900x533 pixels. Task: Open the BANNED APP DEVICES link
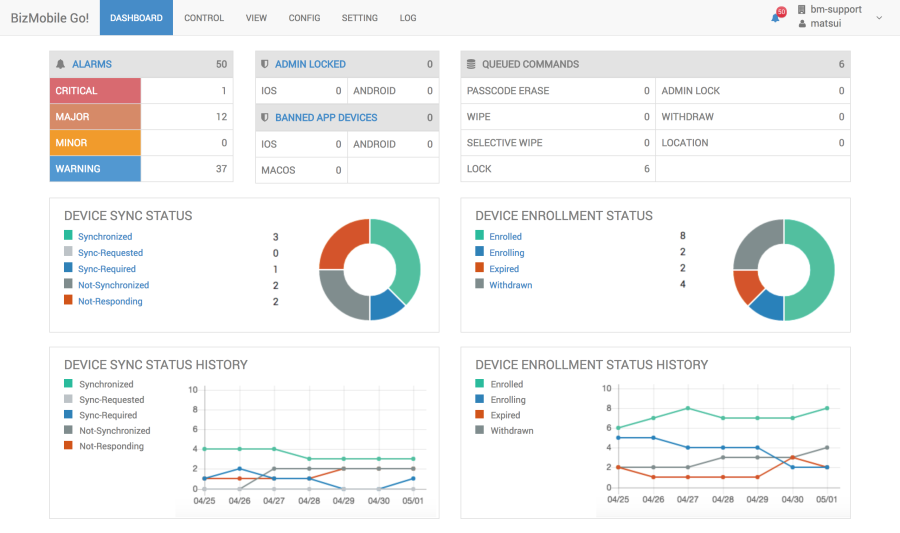(x=326, y=118)
